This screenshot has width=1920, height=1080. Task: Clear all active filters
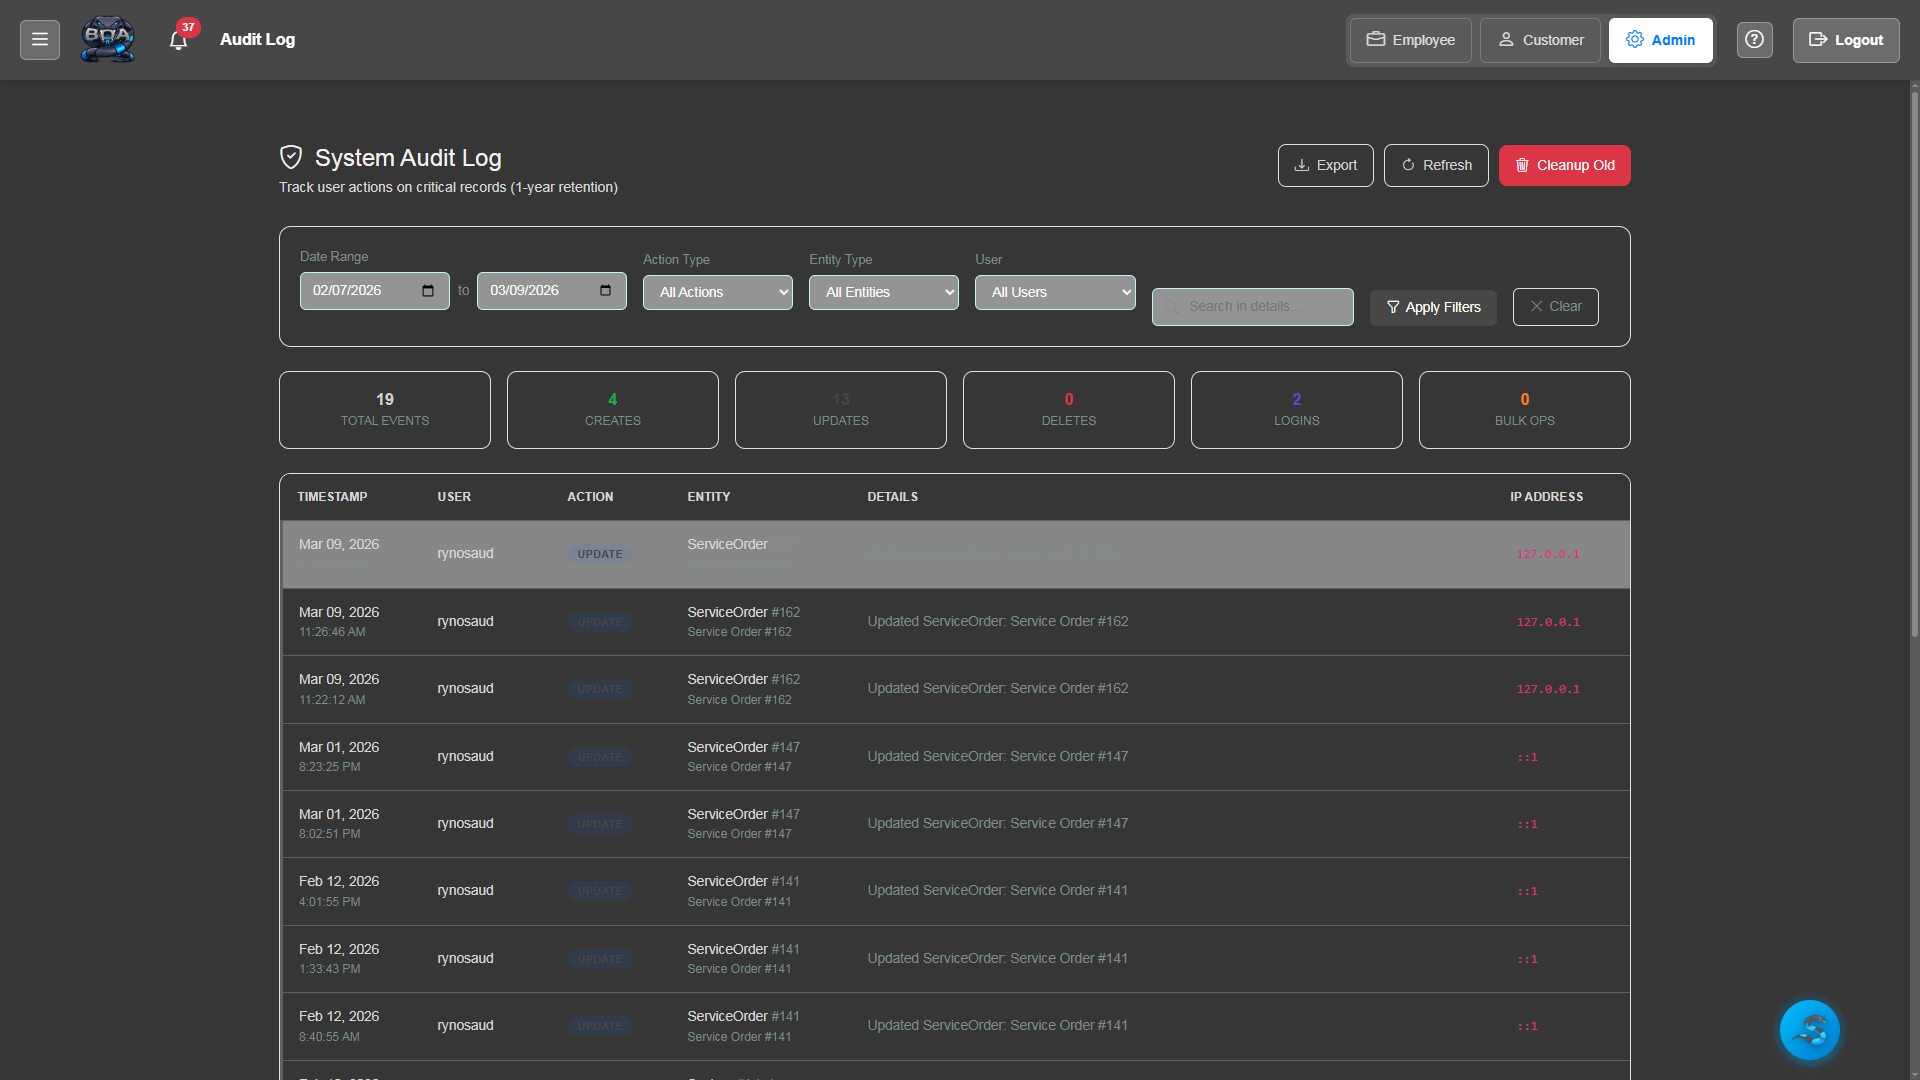1555,306
